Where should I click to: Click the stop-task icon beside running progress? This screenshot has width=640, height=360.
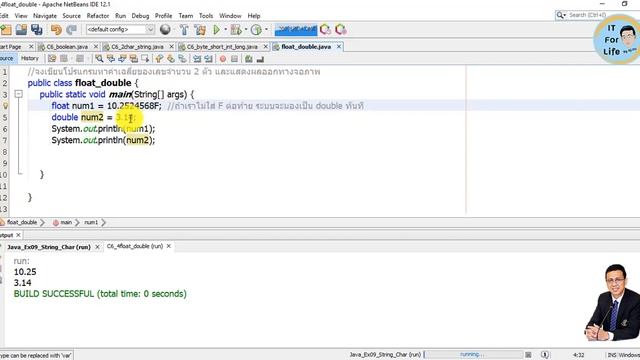pyautogui.click(x=528, y=355)
